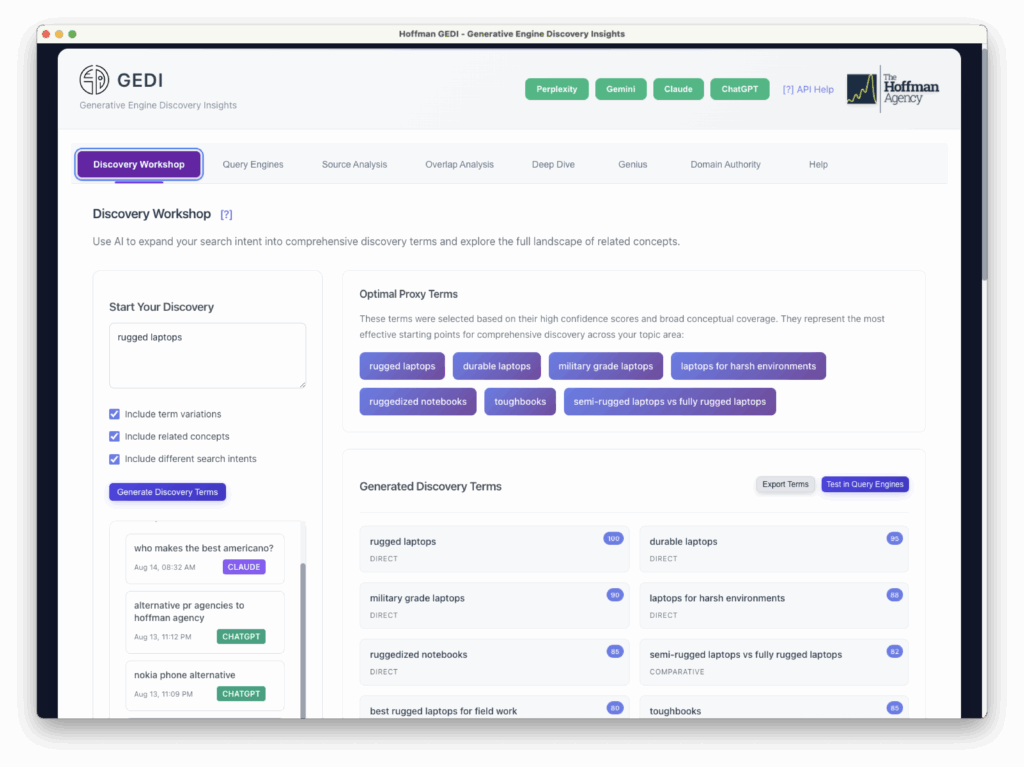The image size is (1024, 767).
Task: Open the Overlap Analysis tab
Action: click(x=459, y=163)
